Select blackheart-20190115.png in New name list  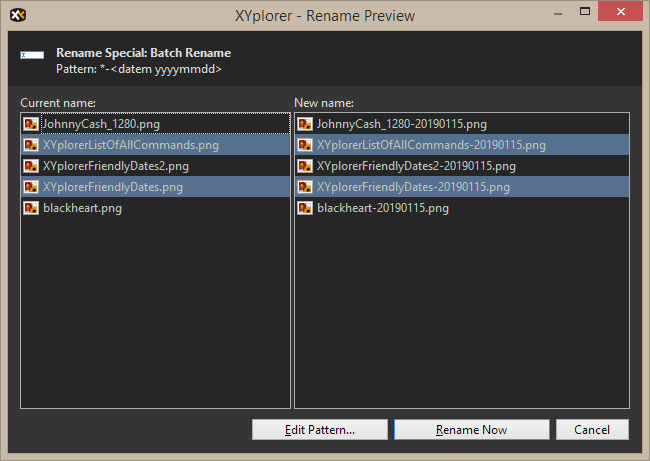[x=462, y=208]
